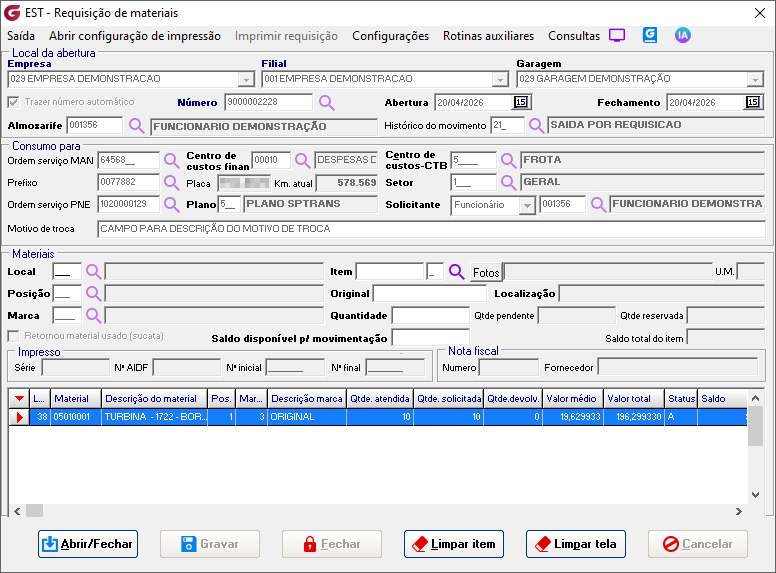Click Item code input field

pyautogui.click(x=390, y=272)
